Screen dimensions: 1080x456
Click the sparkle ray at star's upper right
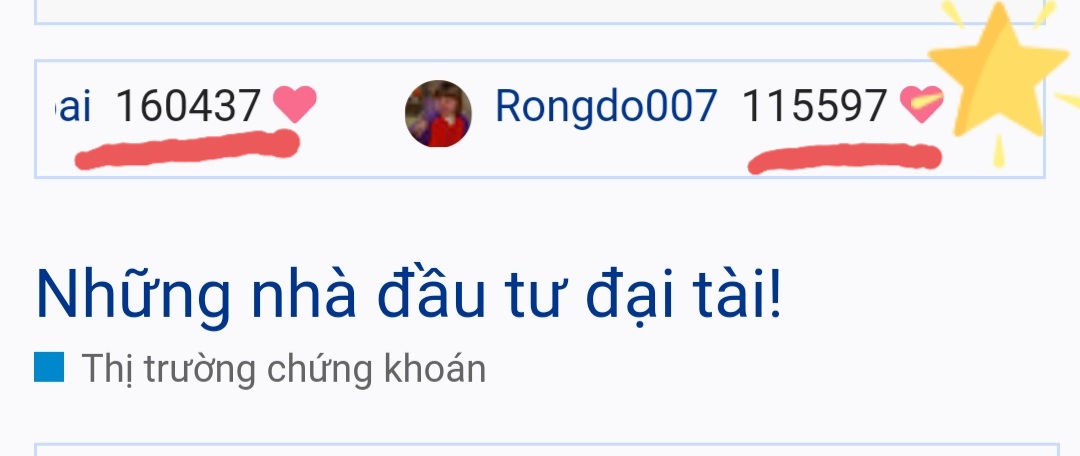pyautogui.click(x=1045, y=14)
